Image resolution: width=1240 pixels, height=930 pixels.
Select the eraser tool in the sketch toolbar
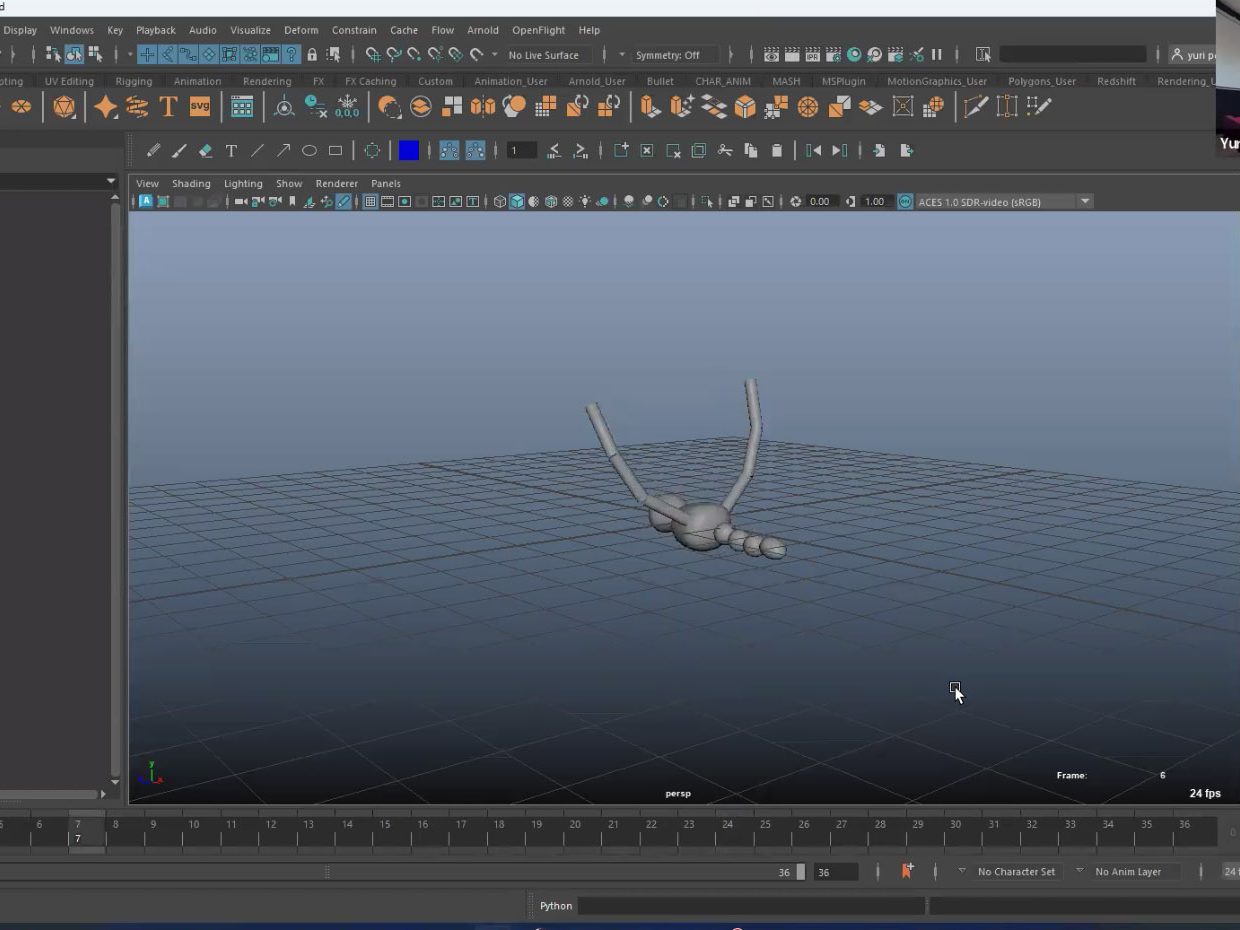coord(205,151)
